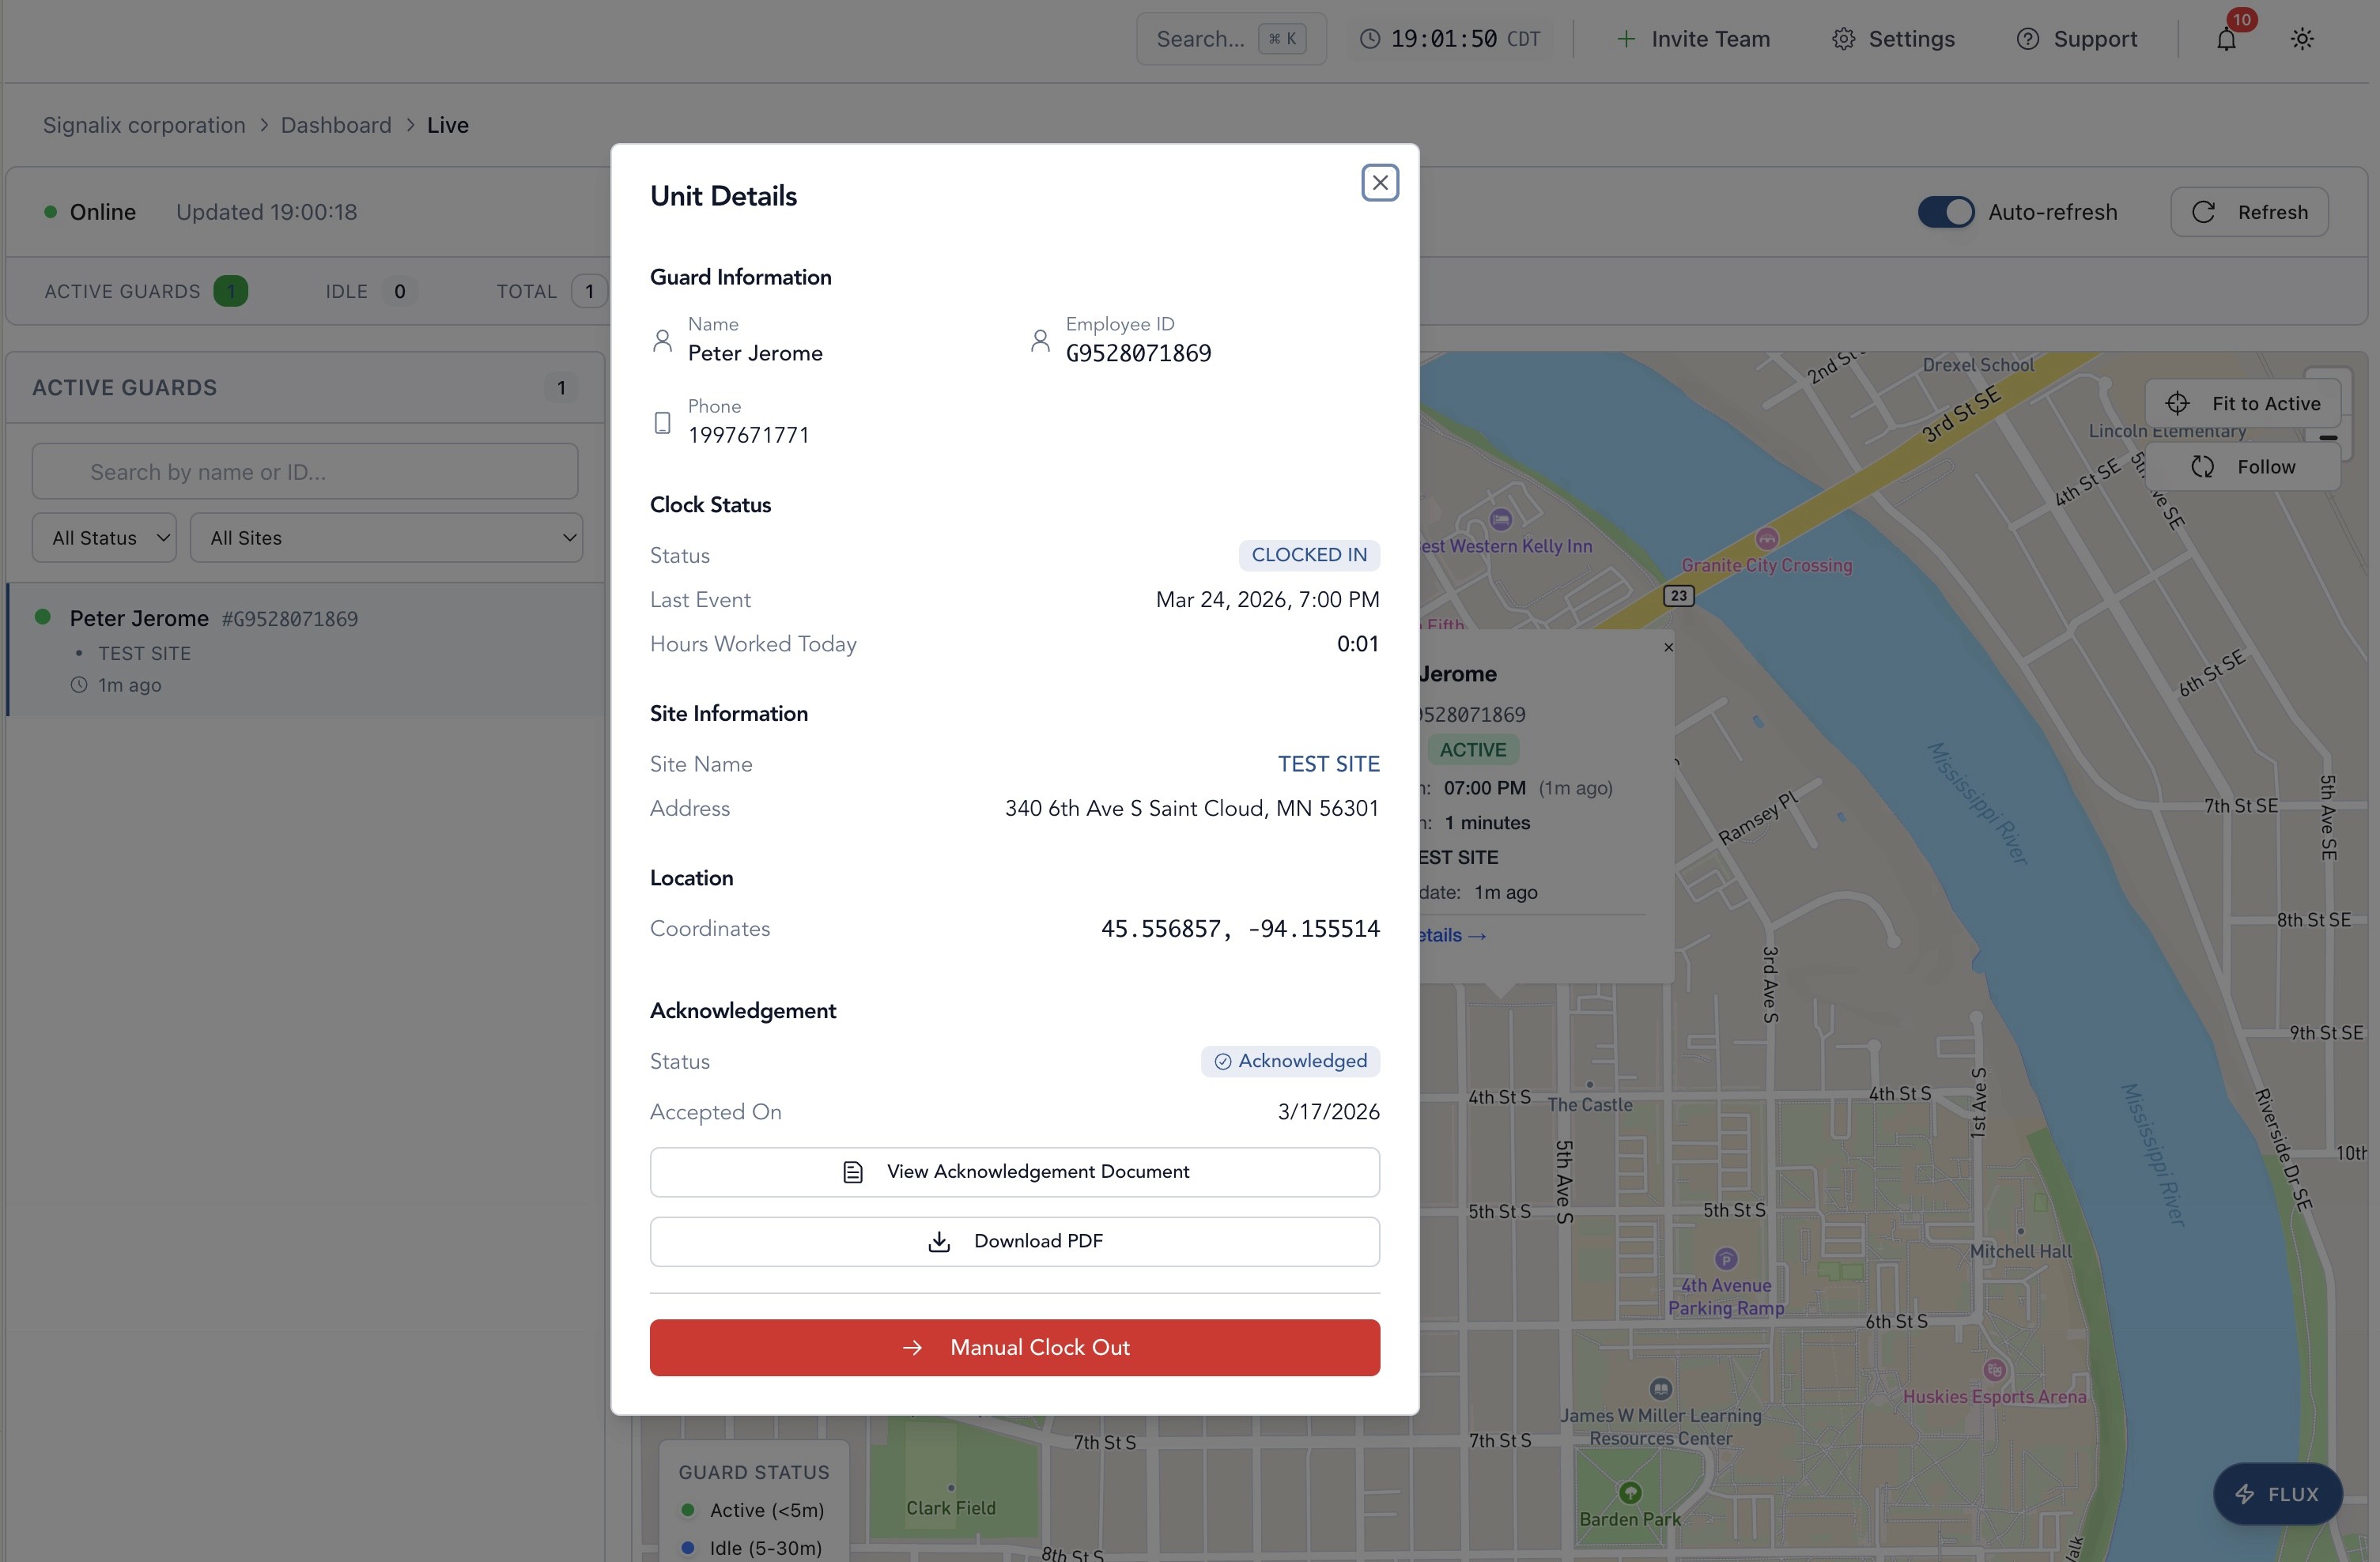This screenshot has width=2380, height=1562.
Task: Go to Dashboard breadcrumb
Action: tap(336, 125)
